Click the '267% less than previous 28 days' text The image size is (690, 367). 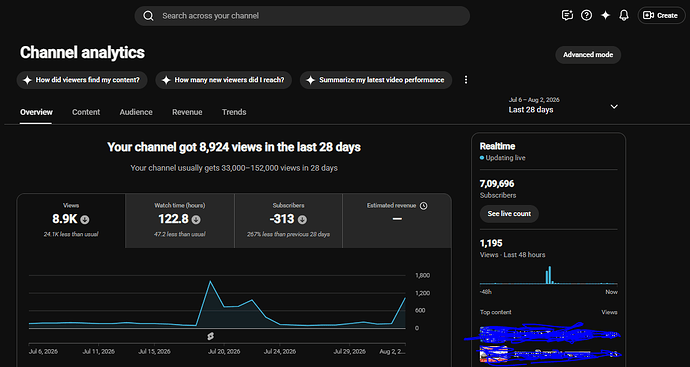[x=288, y=235]
